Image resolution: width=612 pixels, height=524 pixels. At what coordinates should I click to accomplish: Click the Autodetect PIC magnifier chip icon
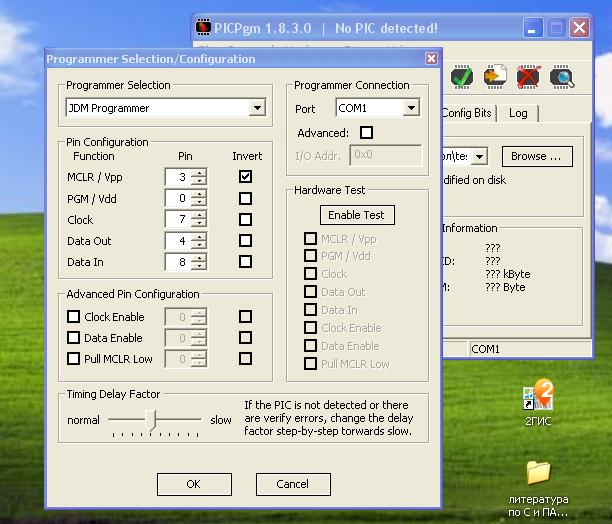point(562,77)
